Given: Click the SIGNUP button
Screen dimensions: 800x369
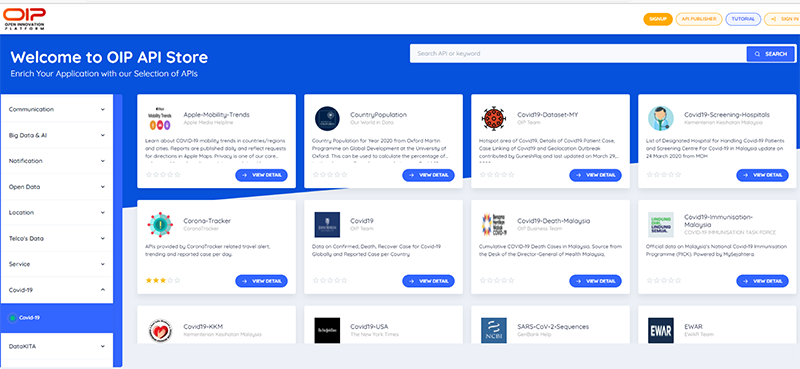Looking at the screenshot, I should [658, 19].
